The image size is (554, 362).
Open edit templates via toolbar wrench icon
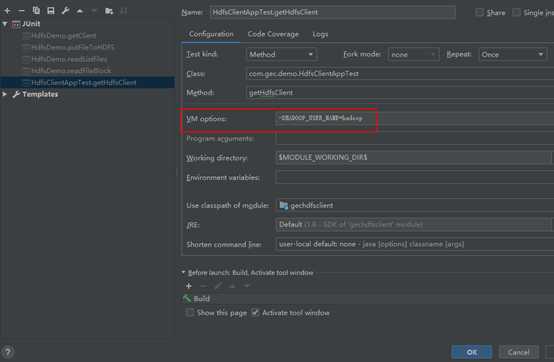coord(65,11)
